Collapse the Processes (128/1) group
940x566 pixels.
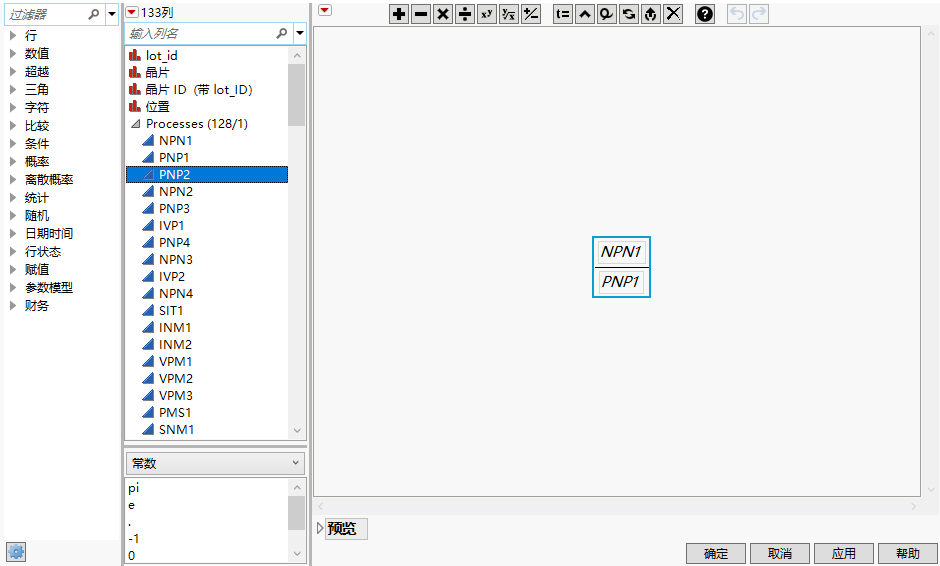(x=135, y=124)
